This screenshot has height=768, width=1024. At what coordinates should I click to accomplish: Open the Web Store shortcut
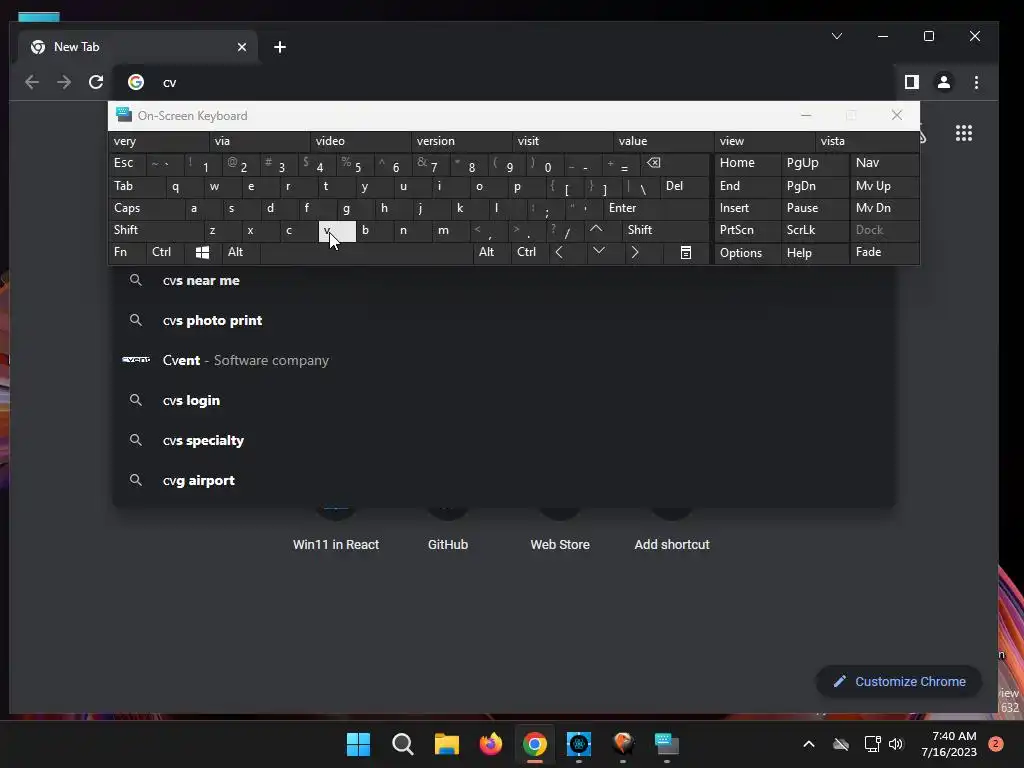560,532
